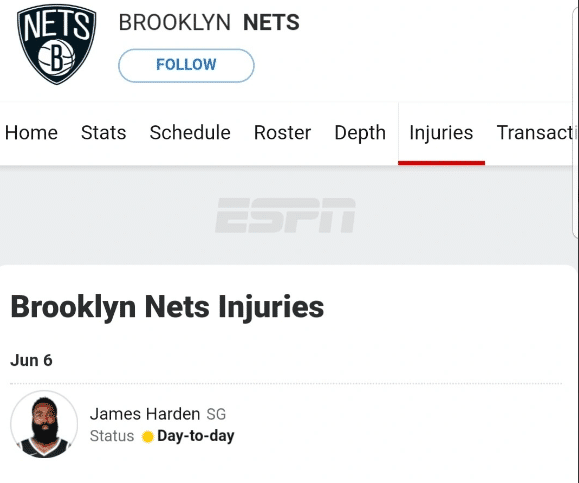Select the Injuries tab
Viewport: 579px width, 483px height.
pyautogui.click(x=441, y=133)
